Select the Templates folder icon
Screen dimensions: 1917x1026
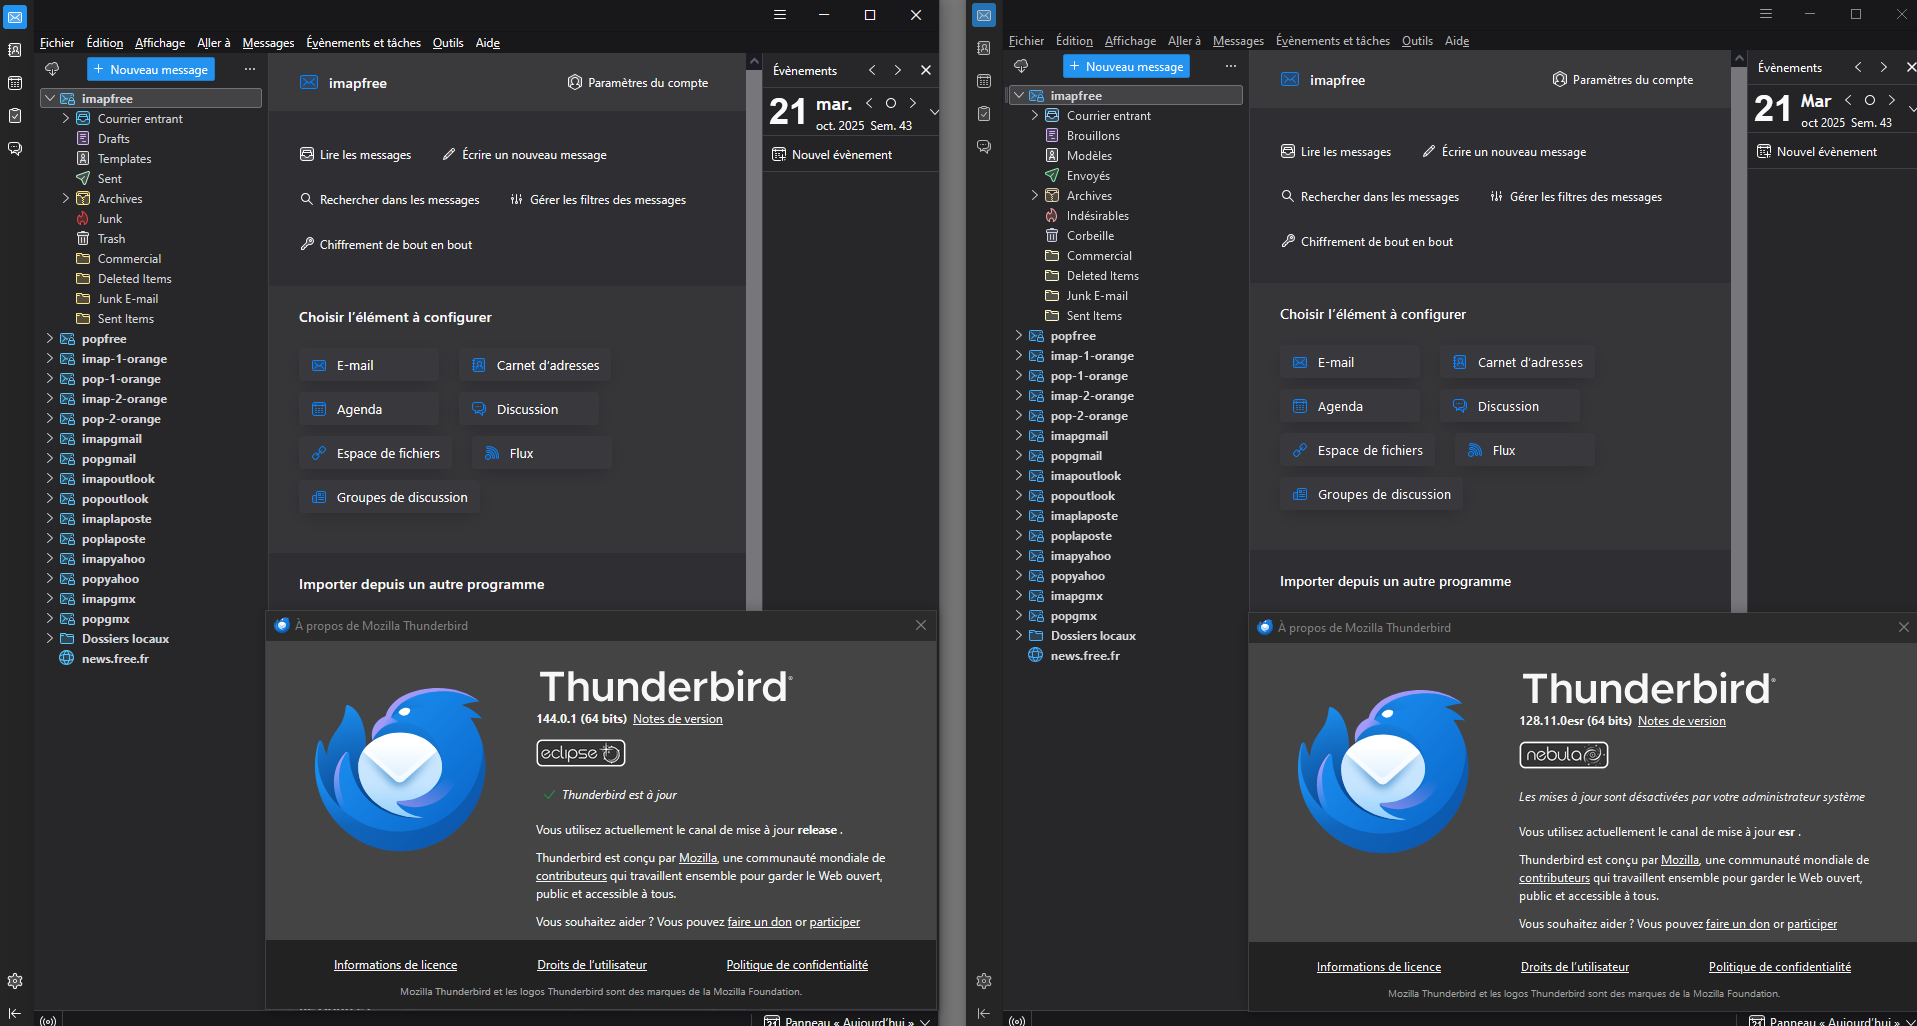tap(84, 159)
